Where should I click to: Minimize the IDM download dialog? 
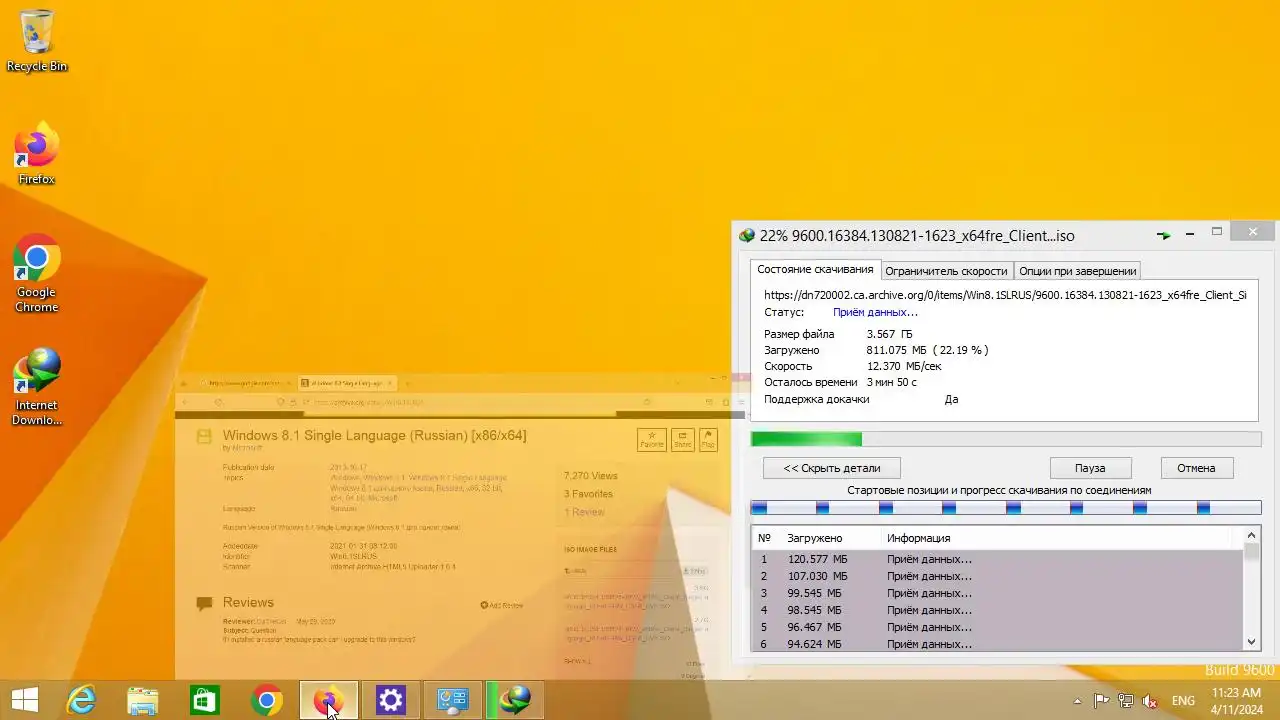1190,234
